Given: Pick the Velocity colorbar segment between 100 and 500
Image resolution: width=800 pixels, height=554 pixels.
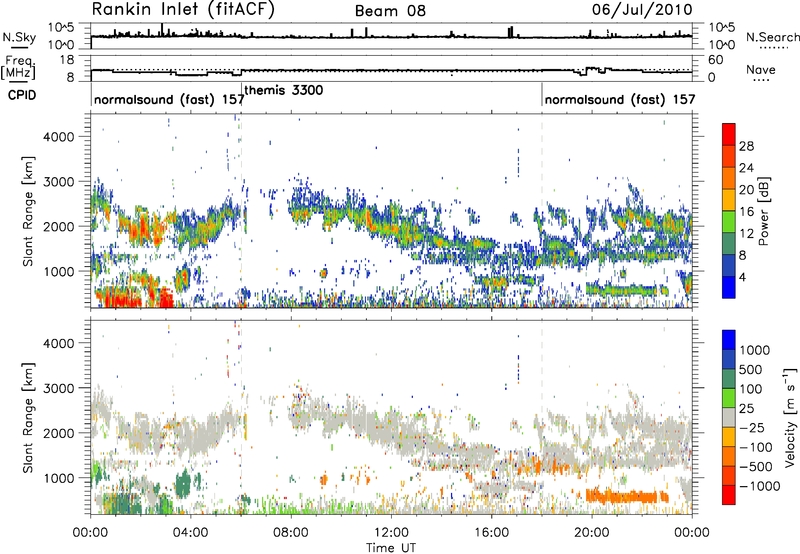Looking at the screenshot, I should [729, 379].
